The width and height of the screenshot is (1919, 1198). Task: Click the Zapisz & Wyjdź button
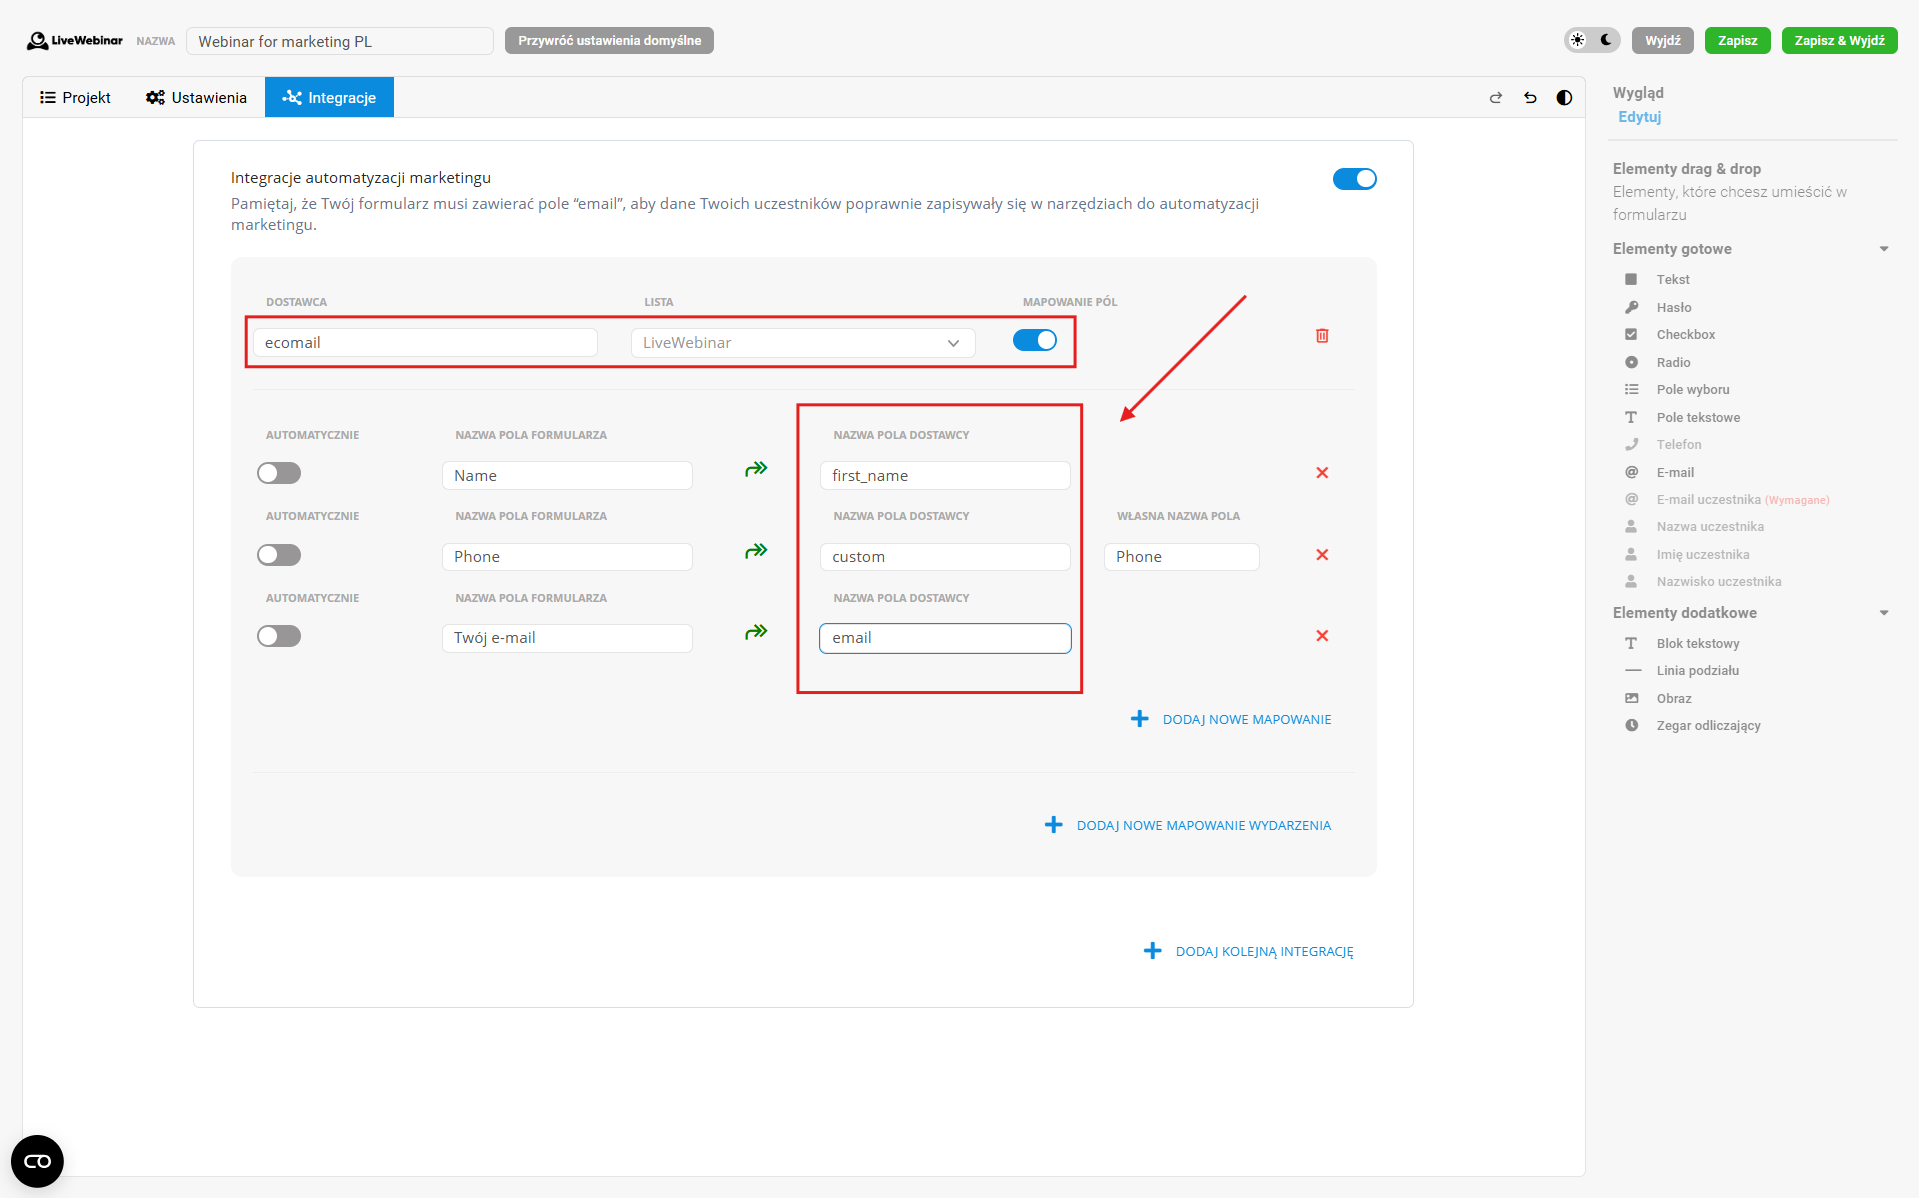click(1838, 41)
